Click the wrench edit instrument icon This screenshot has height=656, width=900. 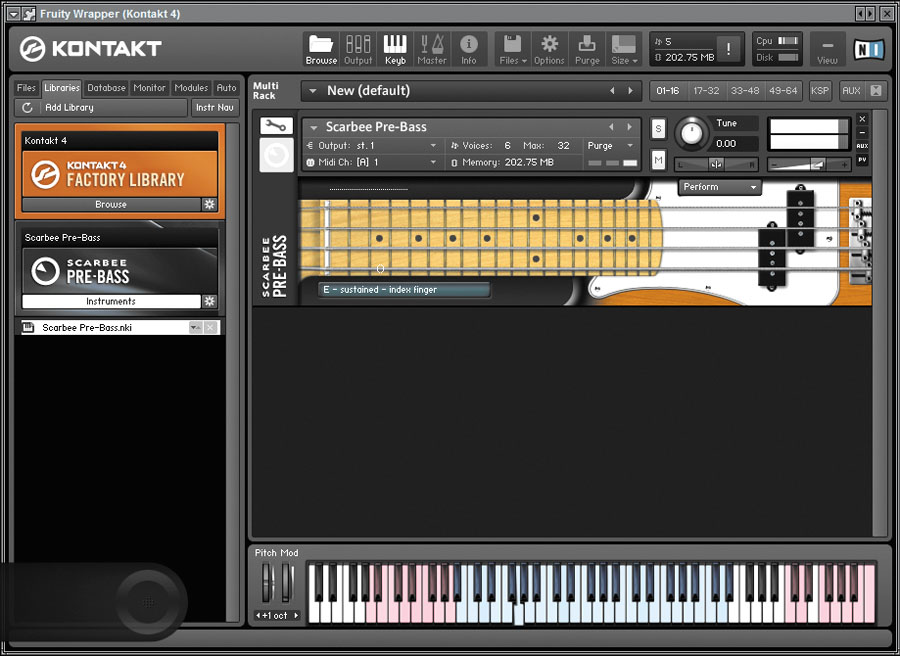[x=276, y=126]
